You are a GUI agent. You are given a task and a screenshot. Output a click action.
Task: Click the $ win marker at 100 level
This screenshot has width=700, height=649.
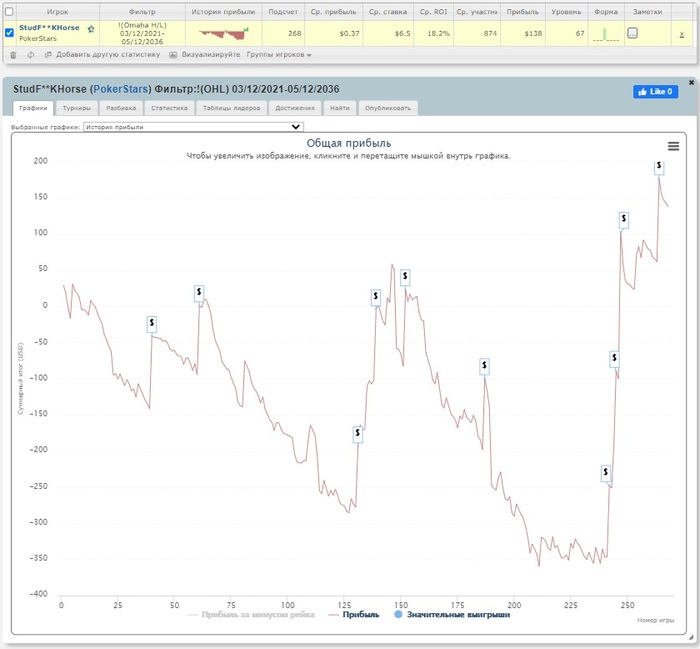pos(624,219)
